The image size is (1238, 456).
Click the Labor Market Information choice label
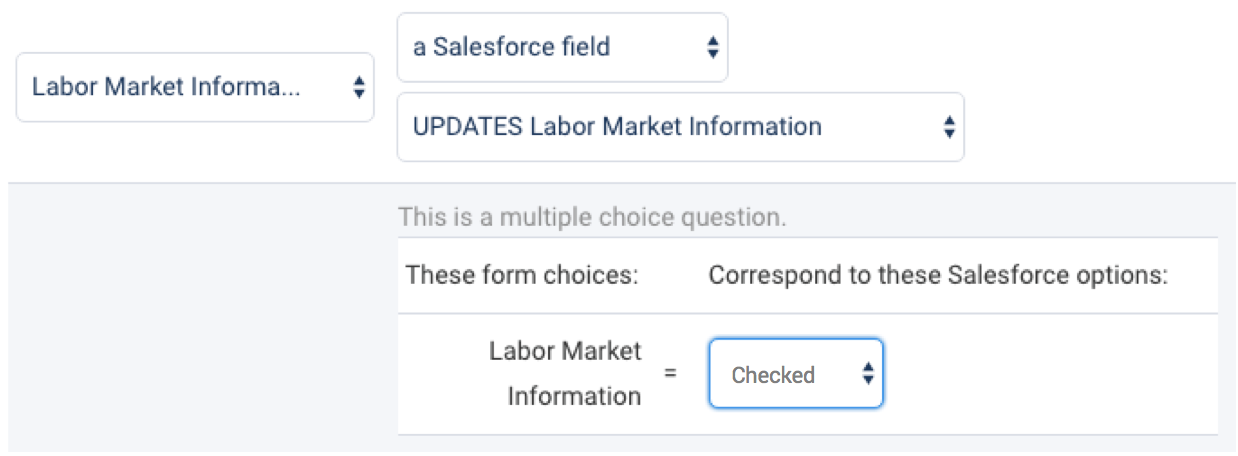tap(566, 374)
